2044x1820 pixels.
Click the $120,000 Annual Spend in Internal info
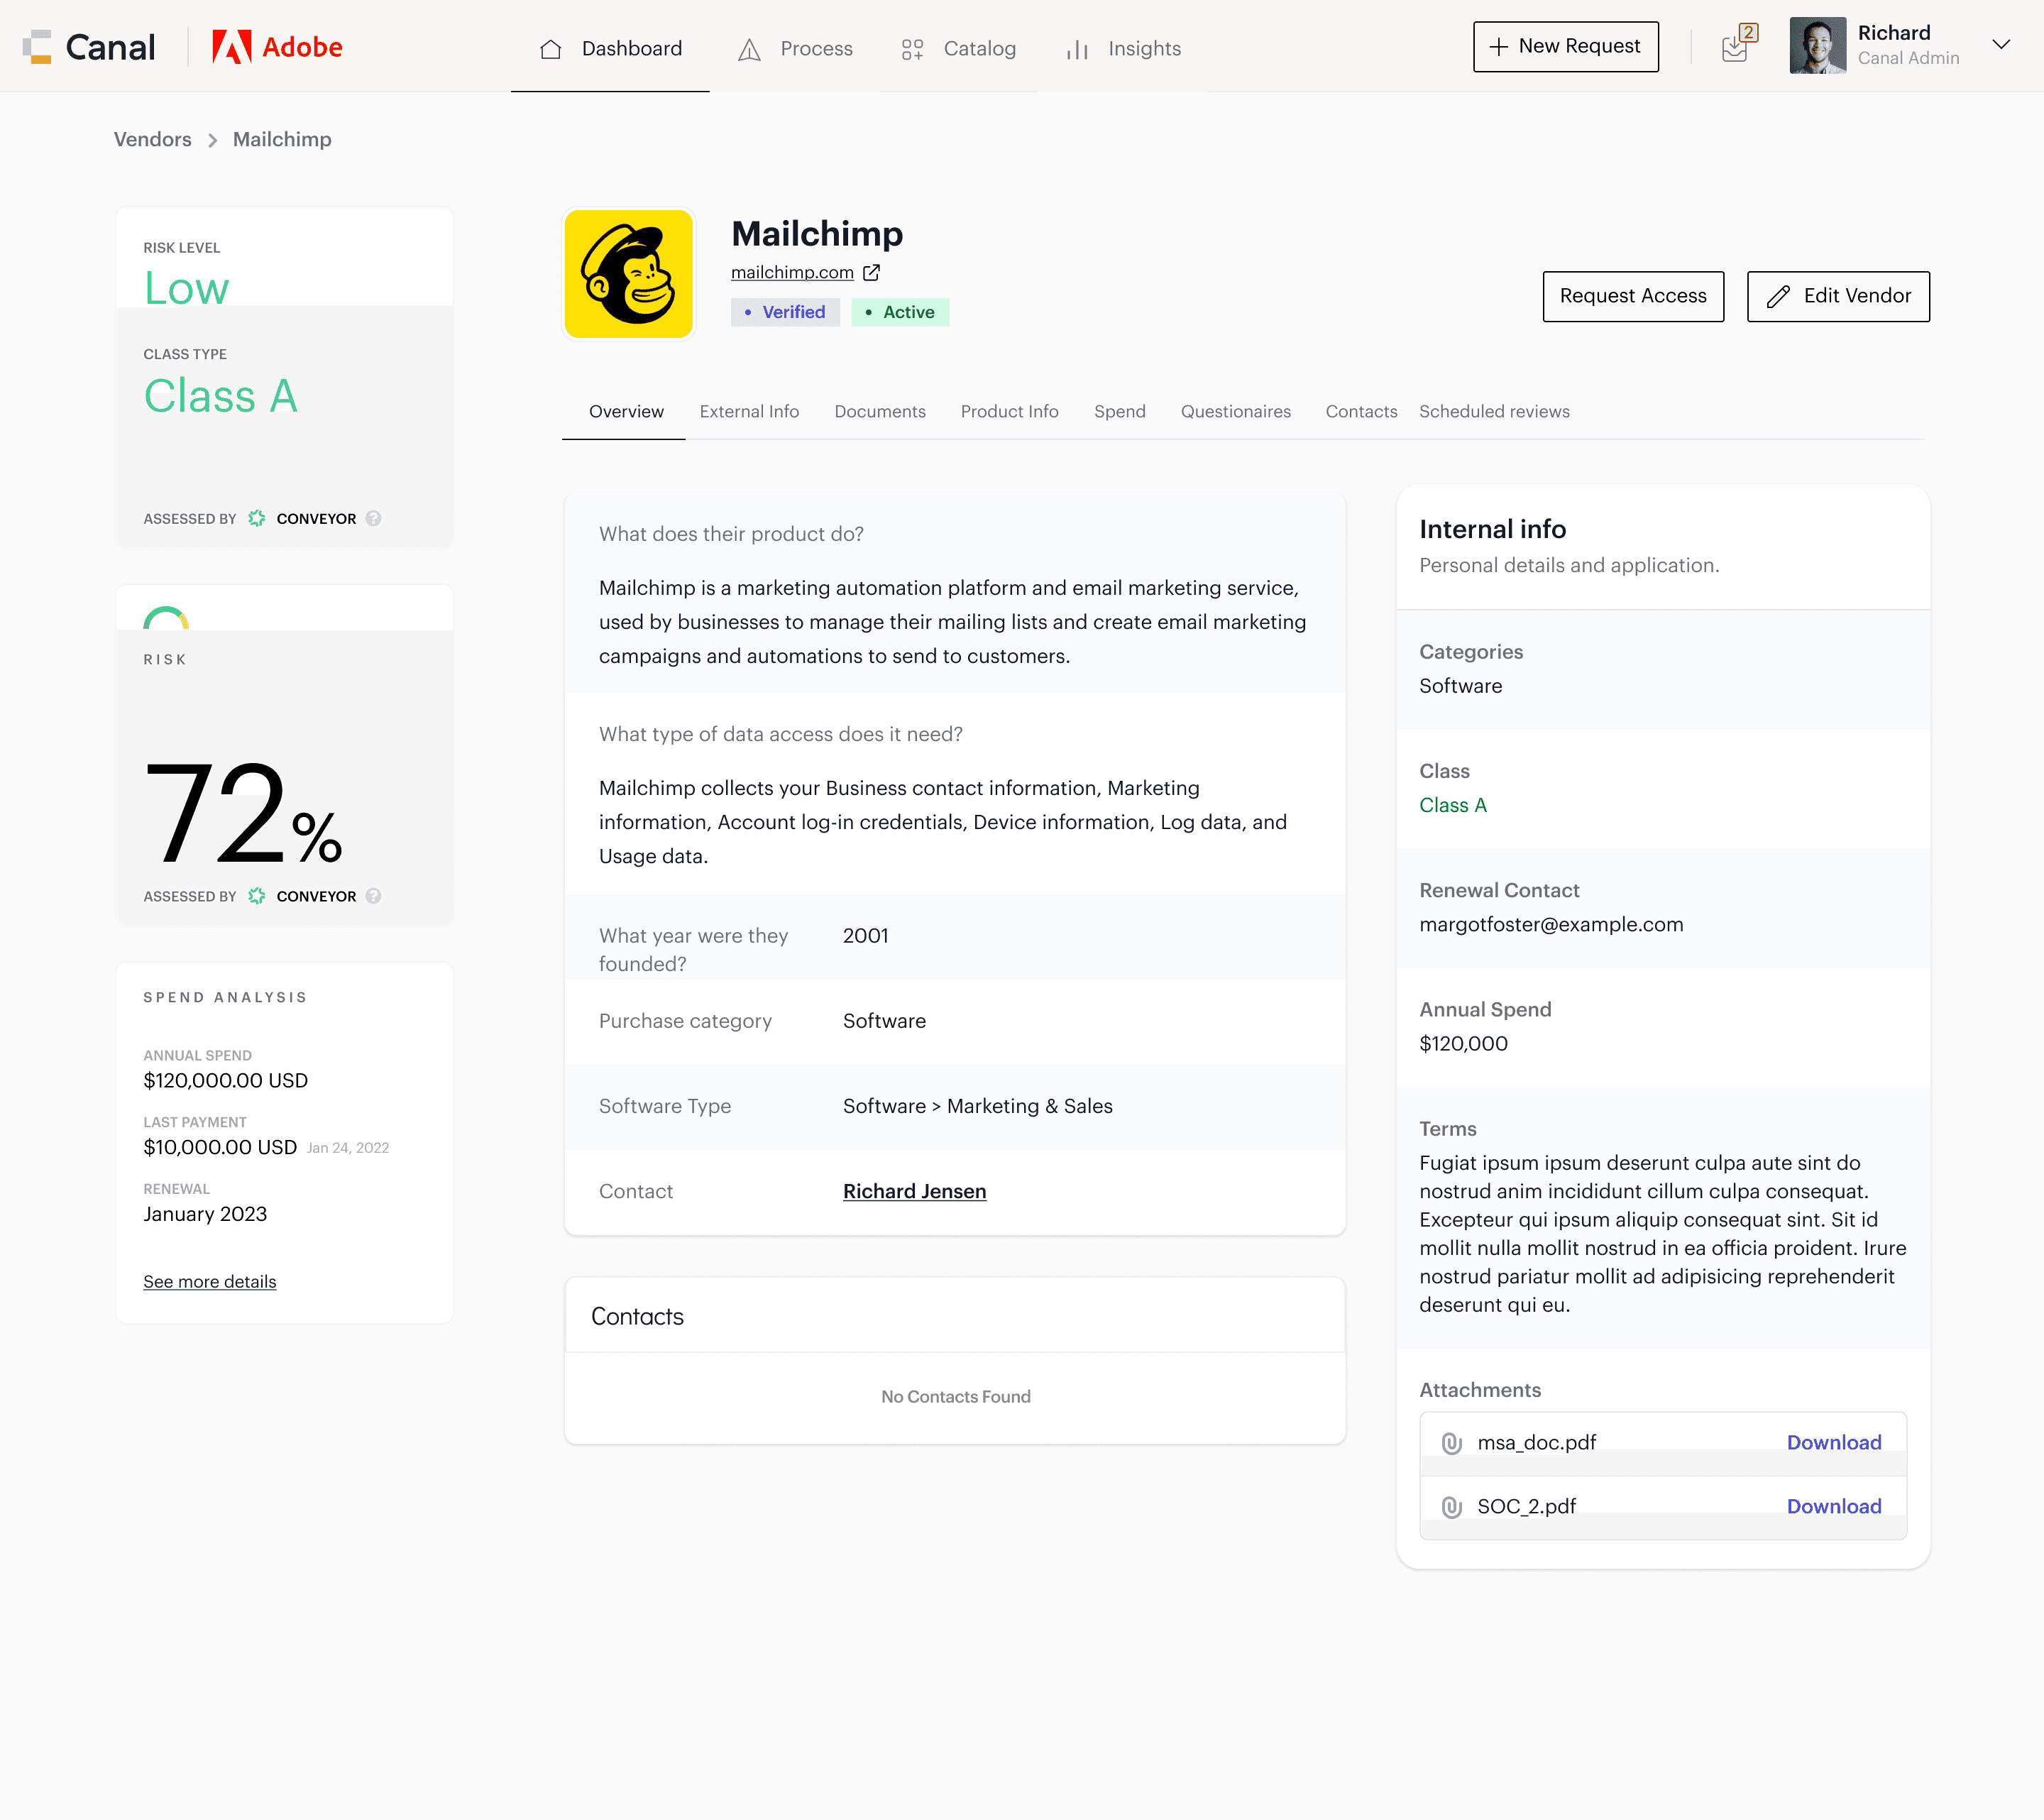[1463, 1044]
